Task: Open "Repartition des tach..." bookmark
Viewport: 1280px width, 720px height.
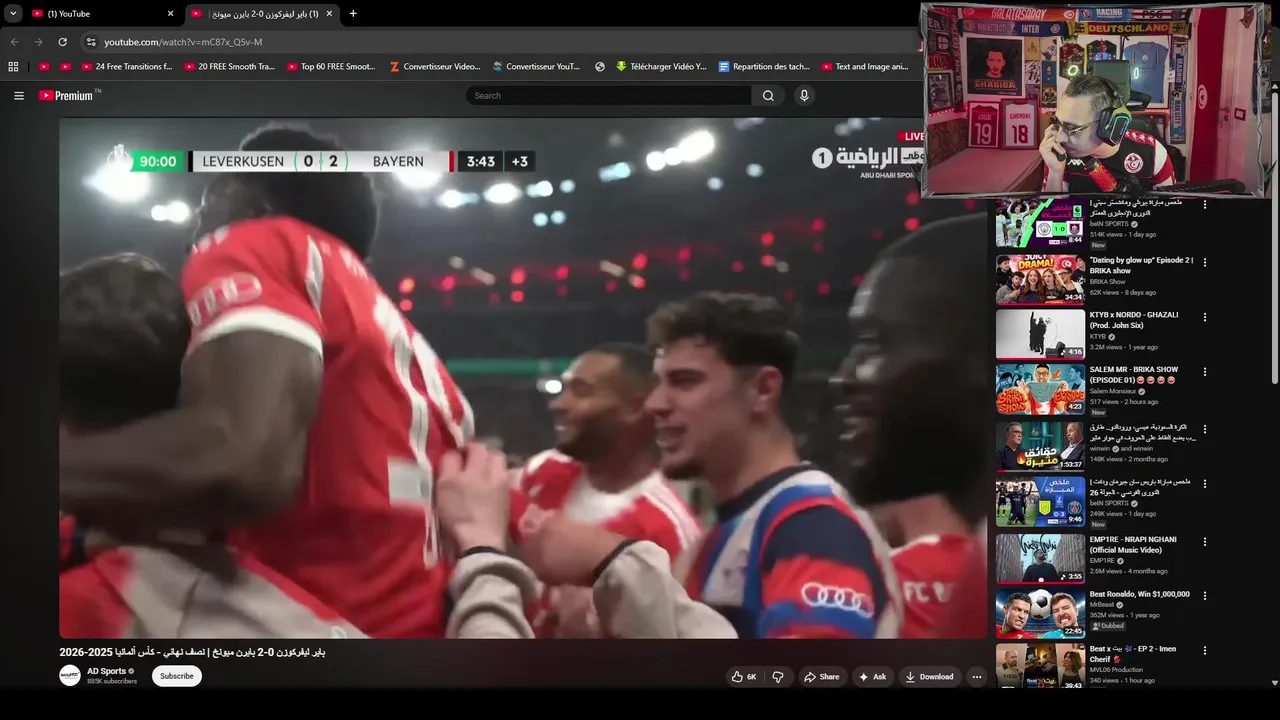Action: (764, 67)
